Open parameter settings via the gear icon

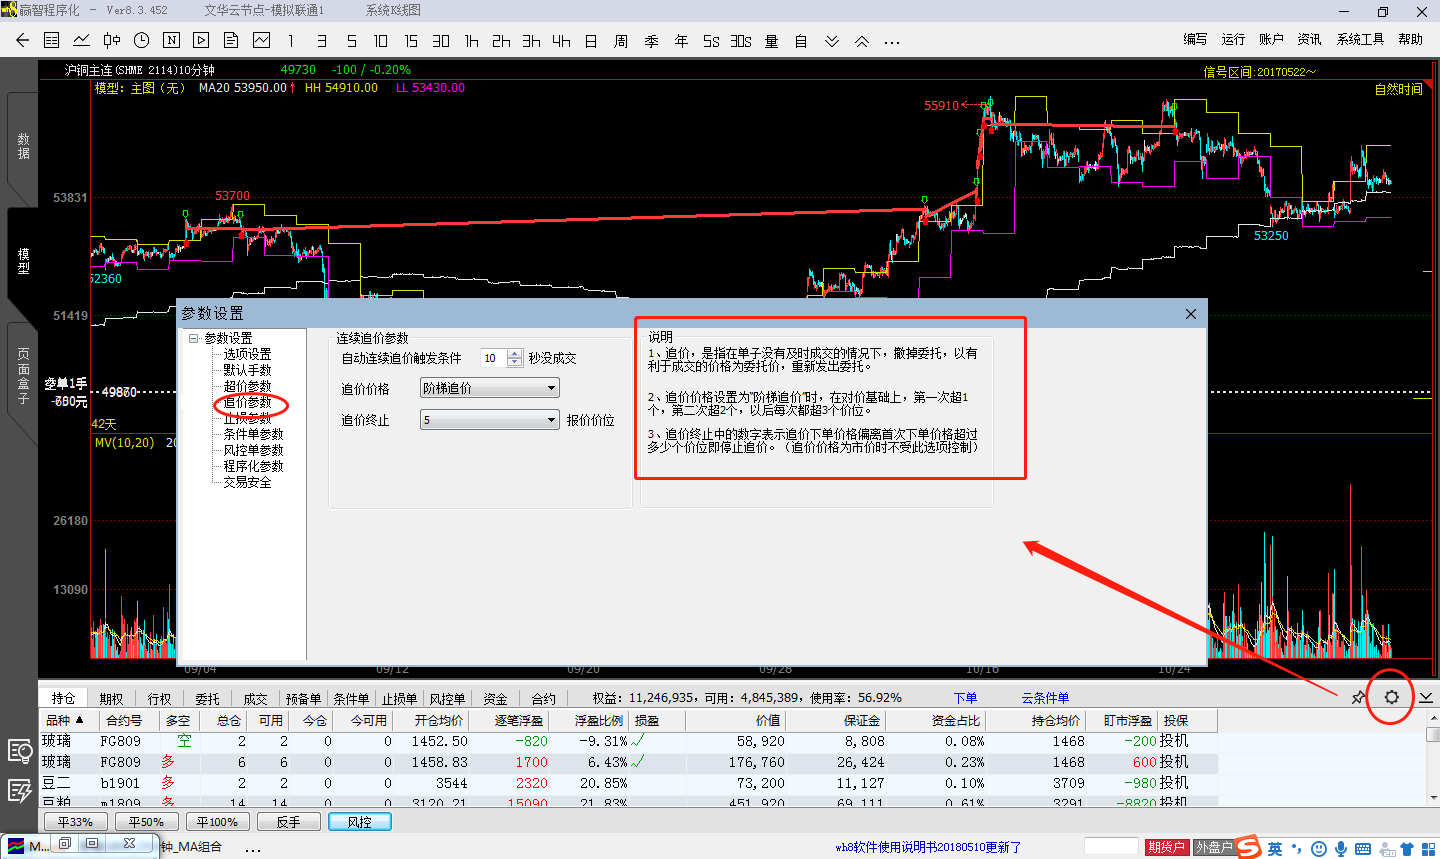(x=1391, y=697)
